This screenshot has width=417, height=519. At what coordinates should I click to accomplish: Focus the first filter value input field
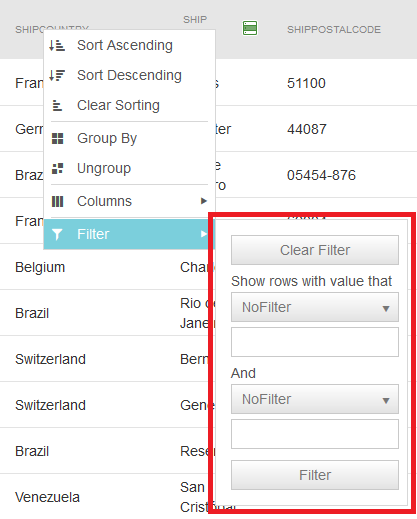pyautogui.click(x=315, y=342)
